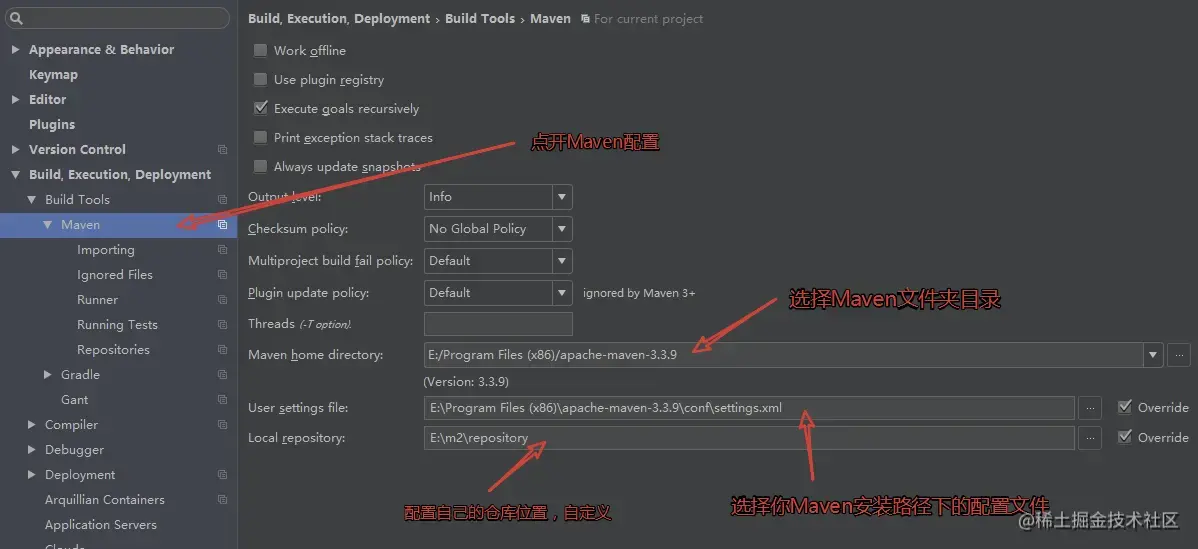Click the per-project icon beside Version Control
This screenshot has height=549, width=1198.
tap(222, 150)
